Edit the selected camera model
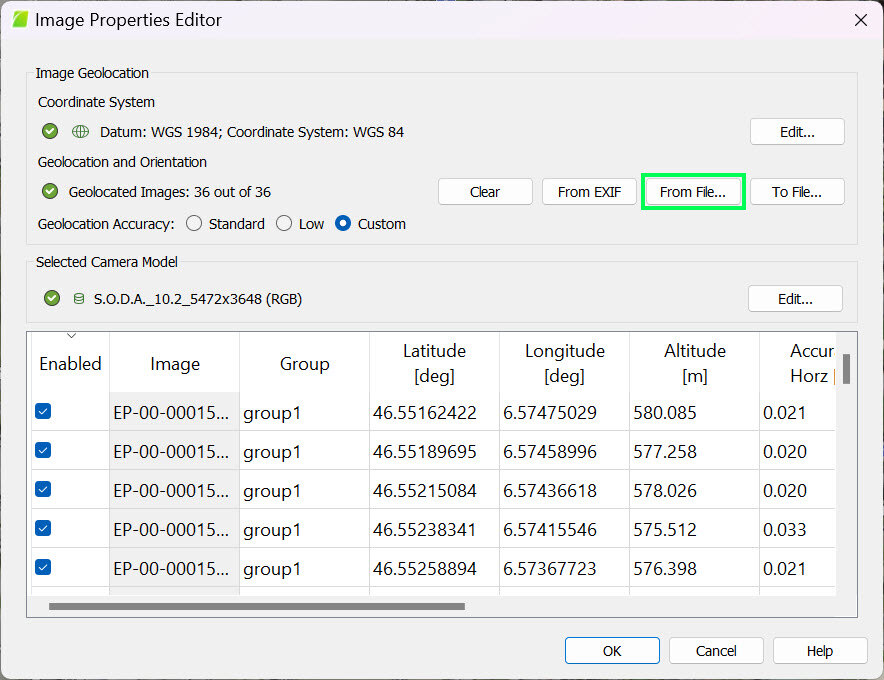884x680 pixels. [x=797, y=298]
